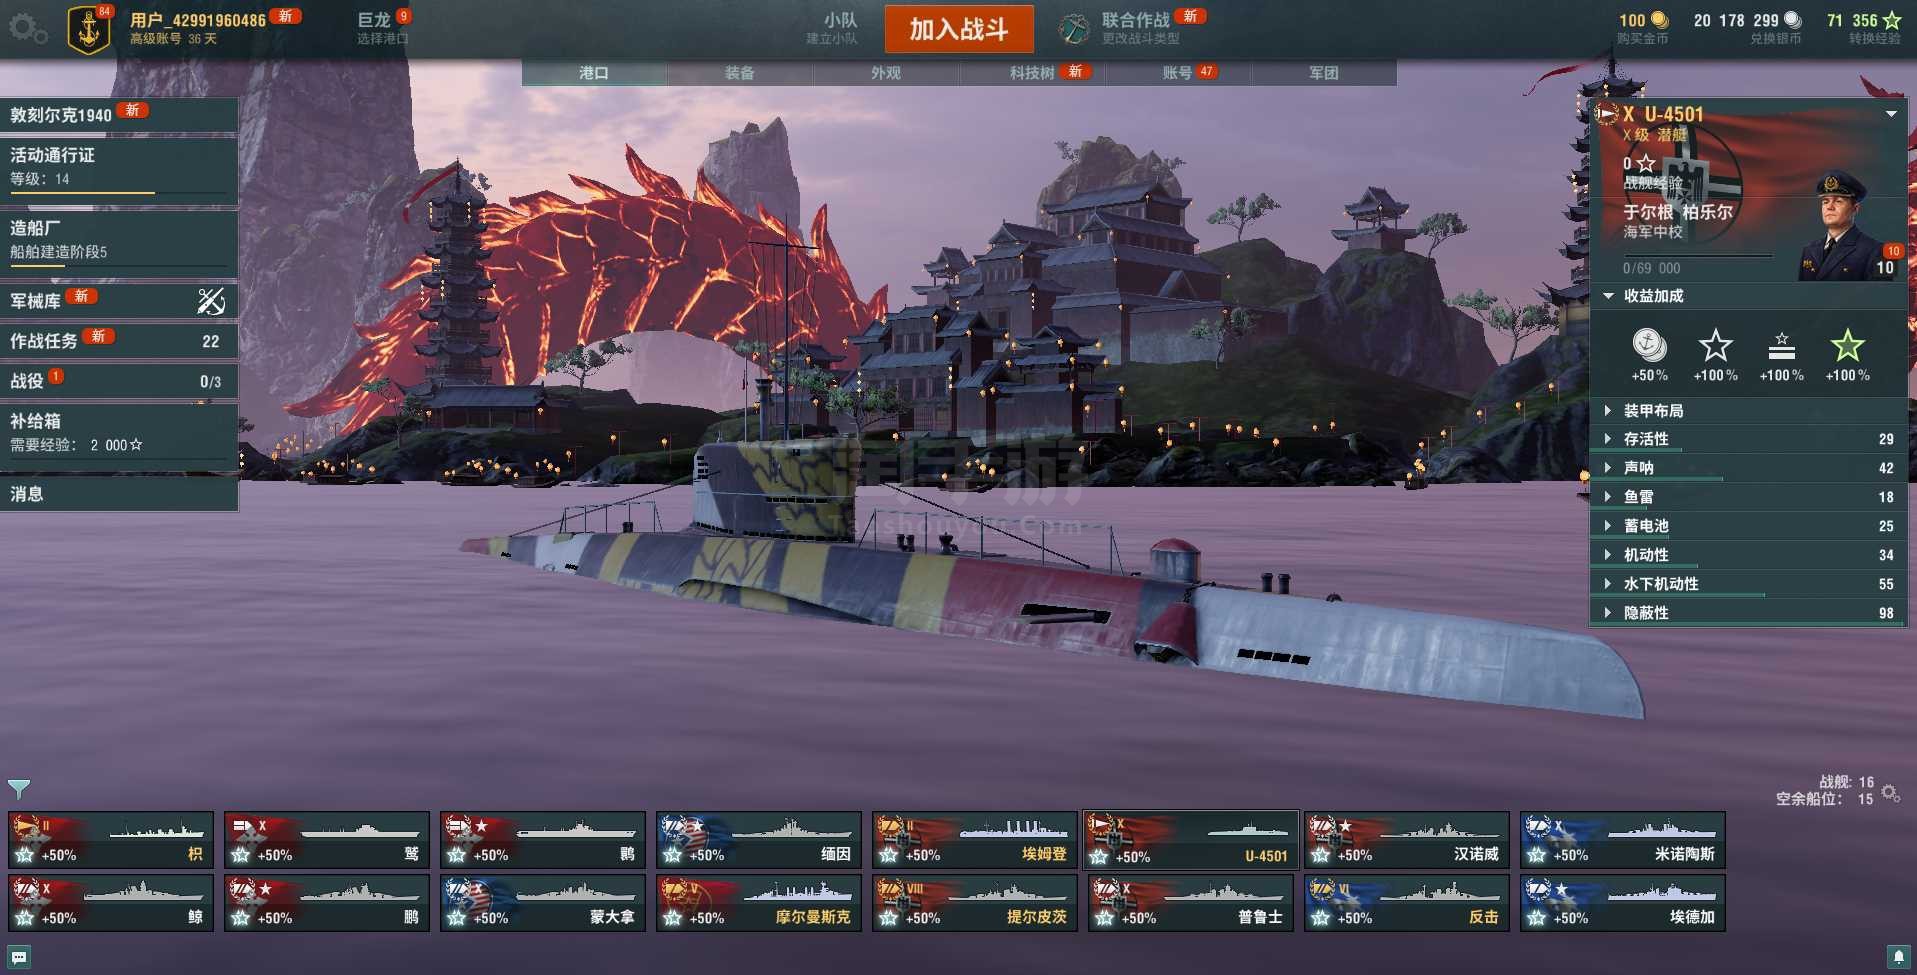
Task: Open carousel settings gear near 战舰 count
Action: click(1890, 792)
